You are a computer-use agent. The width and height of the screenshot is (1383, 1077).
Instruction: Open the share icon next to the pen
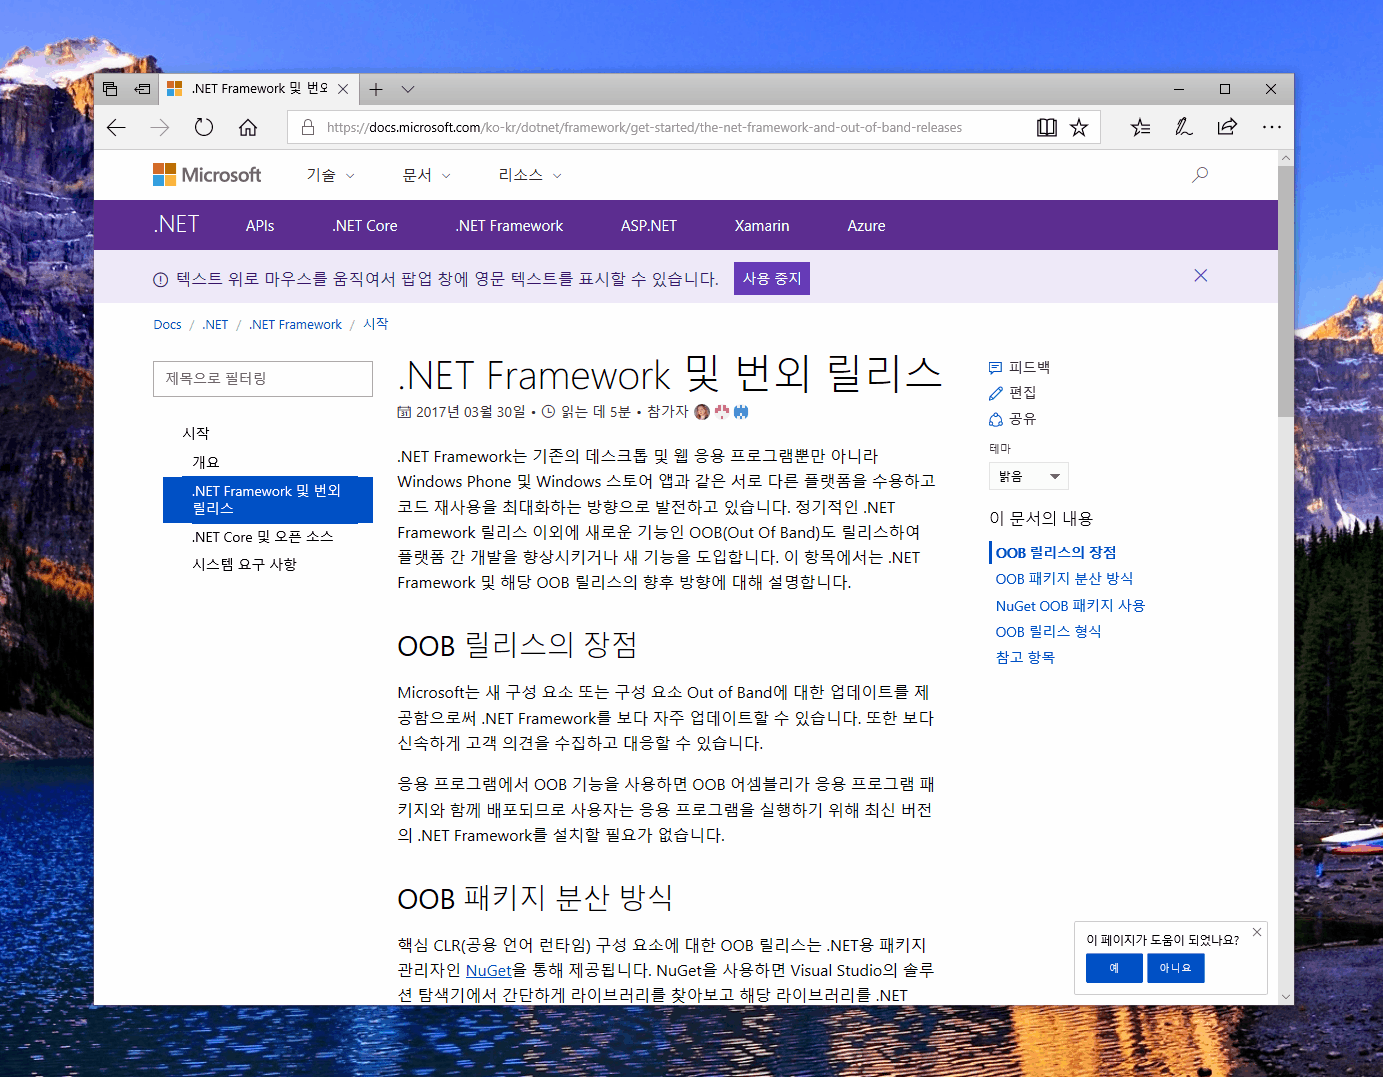click(1227, 127)
